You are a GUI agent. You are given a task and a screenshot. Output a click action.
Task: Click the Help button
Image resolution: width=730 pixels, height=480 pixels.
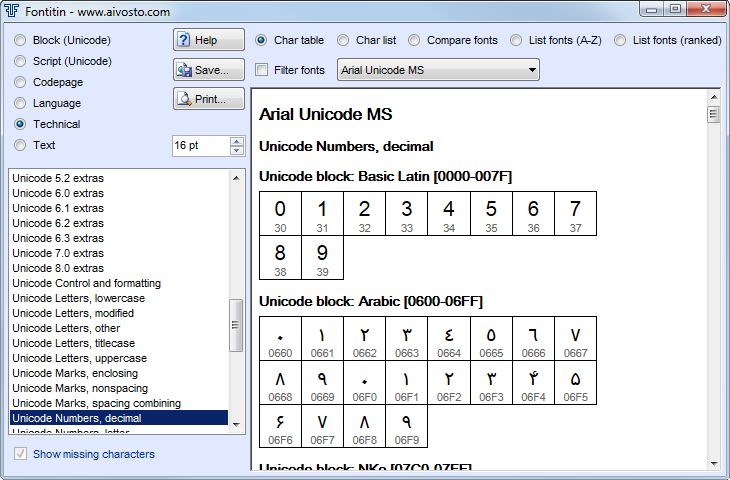209,40
